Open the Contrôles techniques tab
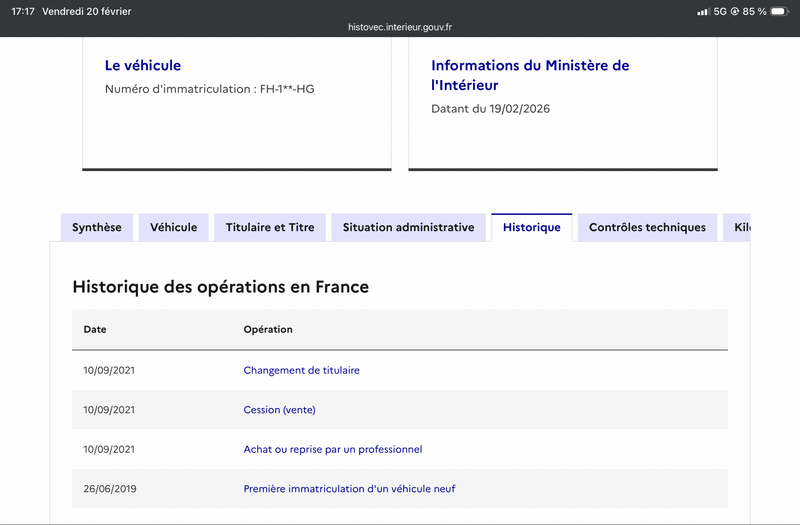 [x=647, y=227]
